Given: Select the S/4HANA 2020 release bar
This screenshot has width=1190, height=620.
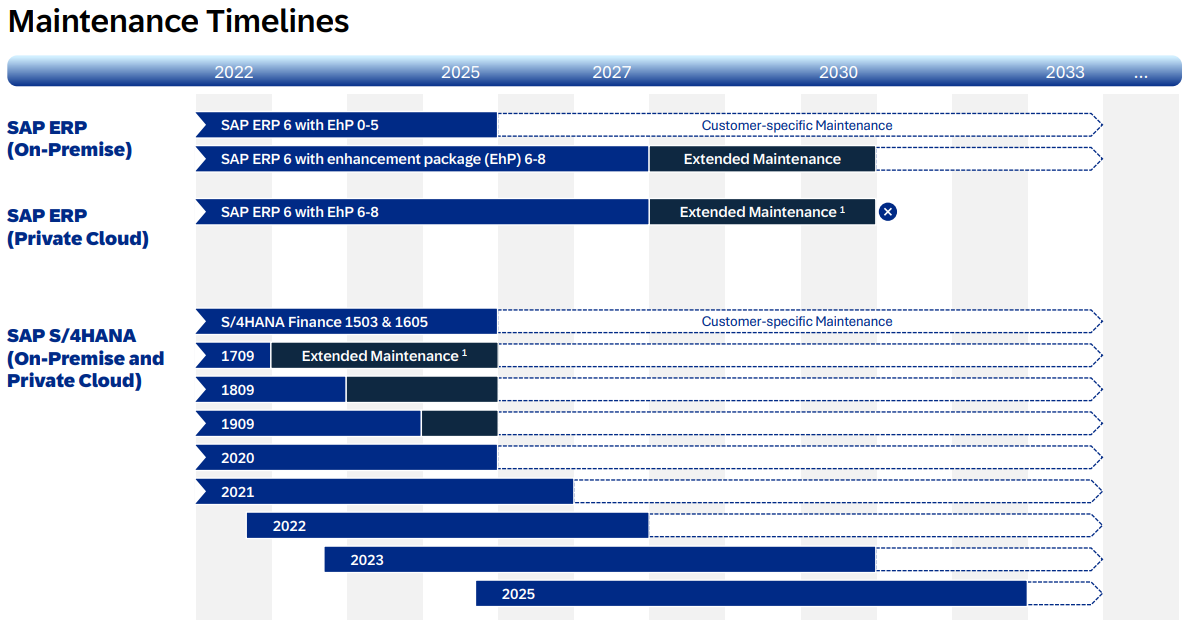Looking at the screenshot, I should (x=346, y=458).
